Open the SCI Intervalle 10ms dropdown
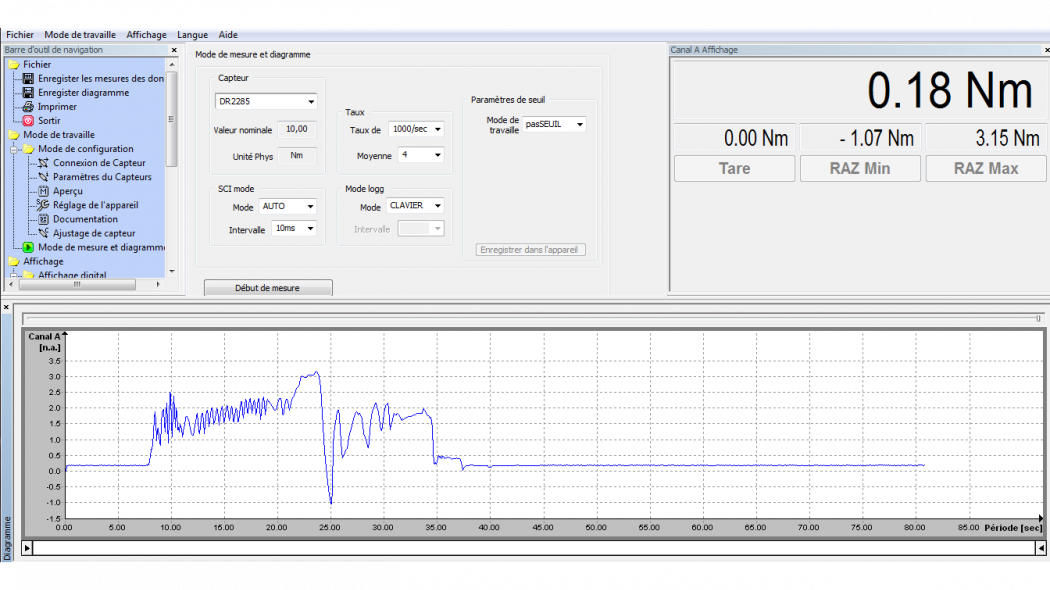This screenshot has height=590, width=1050. click(310, 229)
